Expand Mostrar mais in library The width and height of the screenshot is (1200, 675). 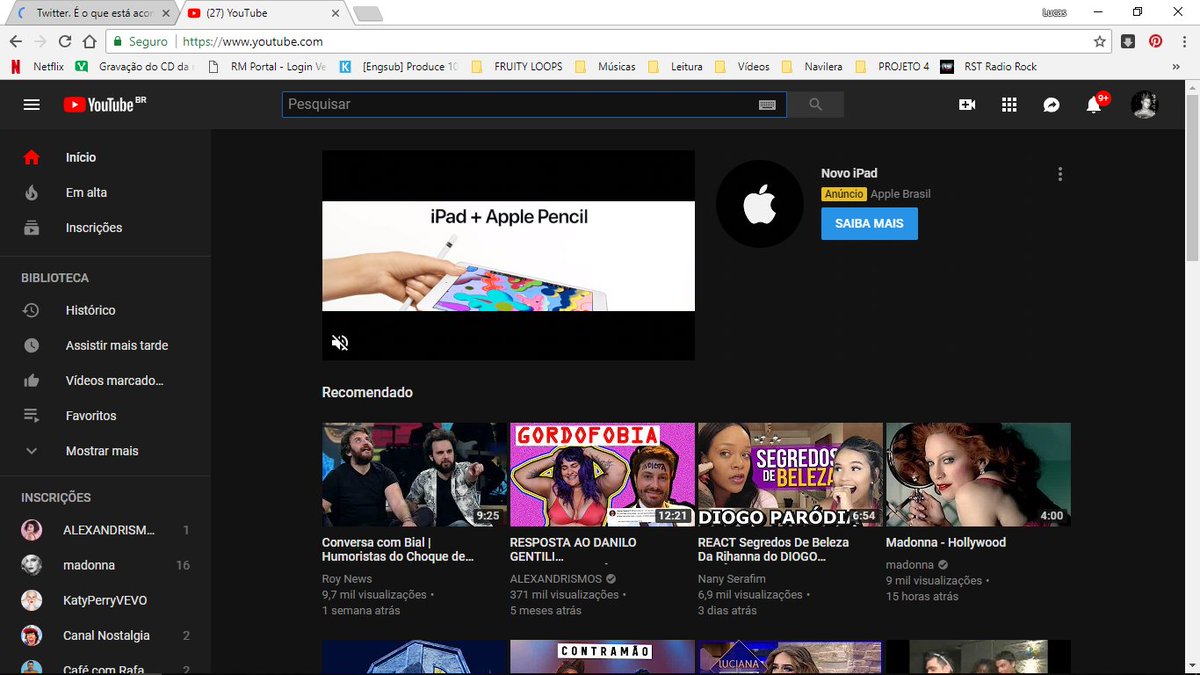point(105,451)
